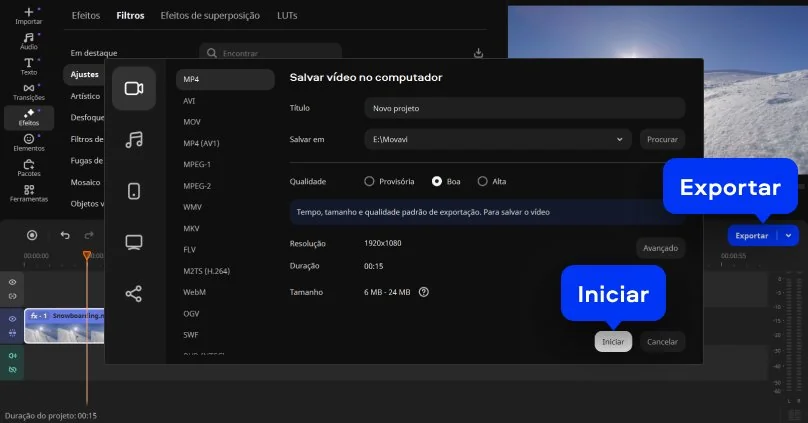Open the share online export icon
808x423 pixels.
coord(134,293)
